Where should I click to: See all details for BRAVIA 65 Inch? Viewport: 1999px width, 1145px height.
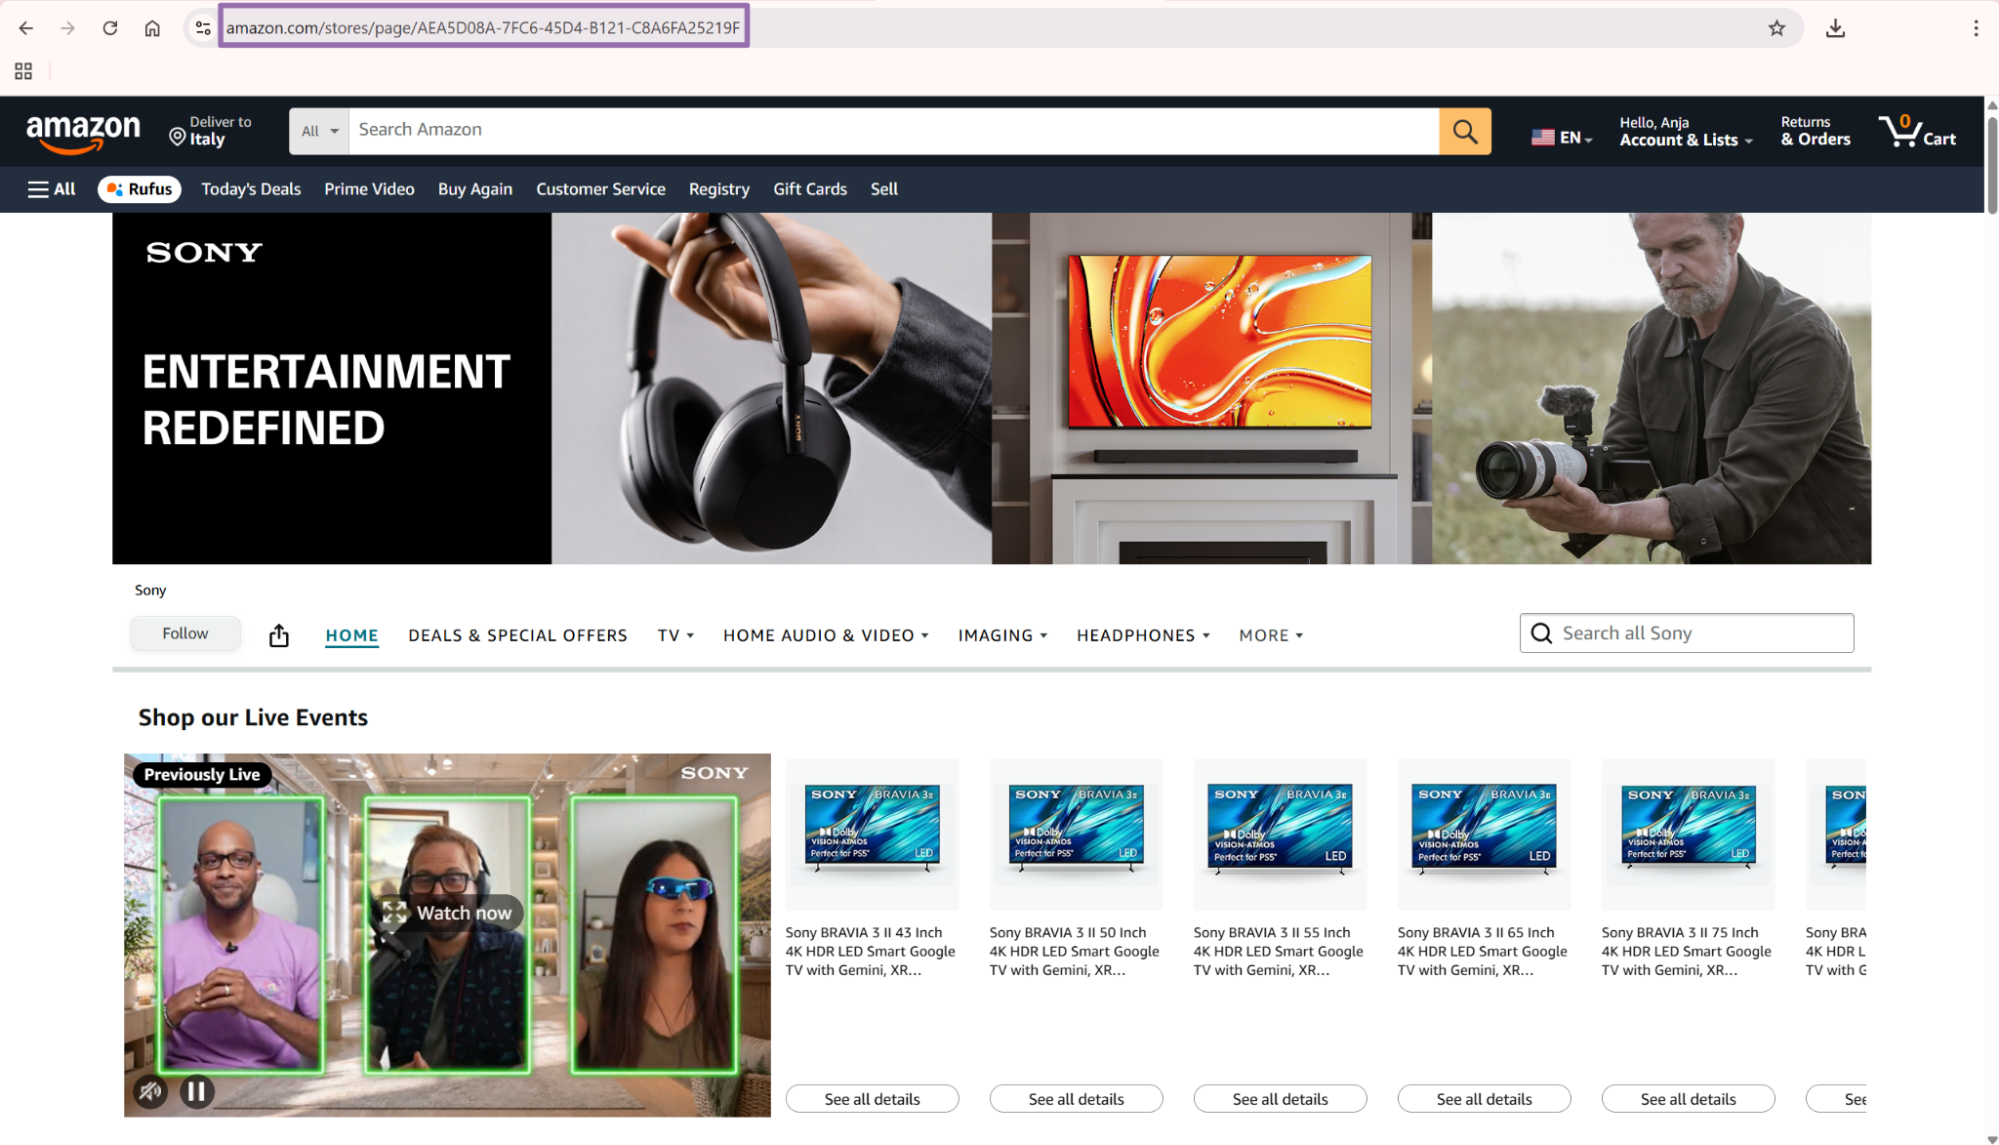coord(1484,1098)
